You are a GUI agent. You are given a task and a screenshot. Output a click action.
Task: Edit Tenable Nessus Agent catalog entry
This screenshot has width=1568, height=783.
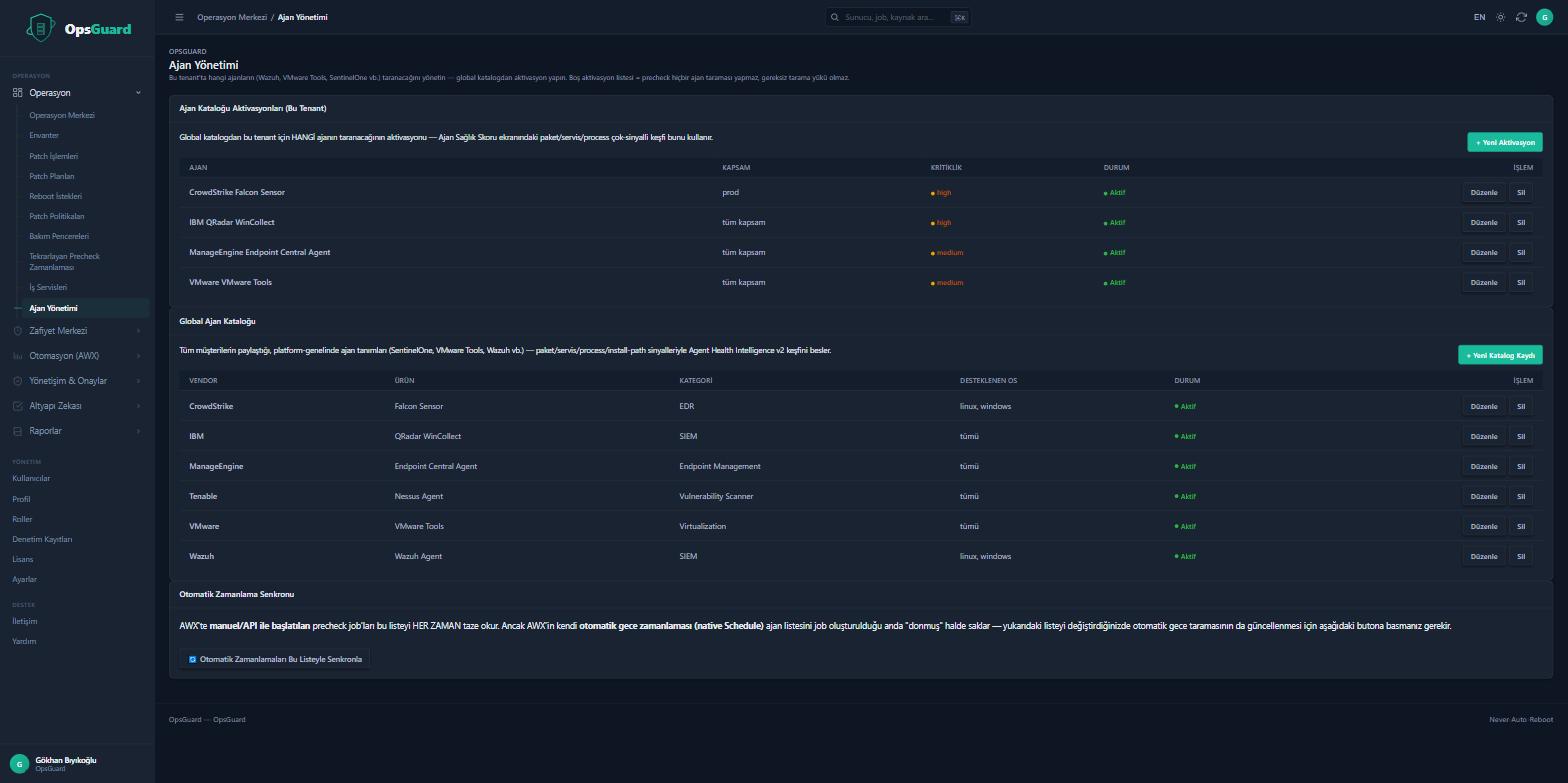[x=1484, y=497]
